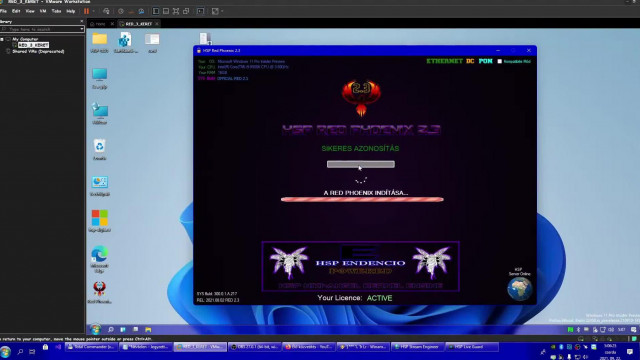
Task: Collapse the My Computer tree node
Action: (x=2, y=39)
